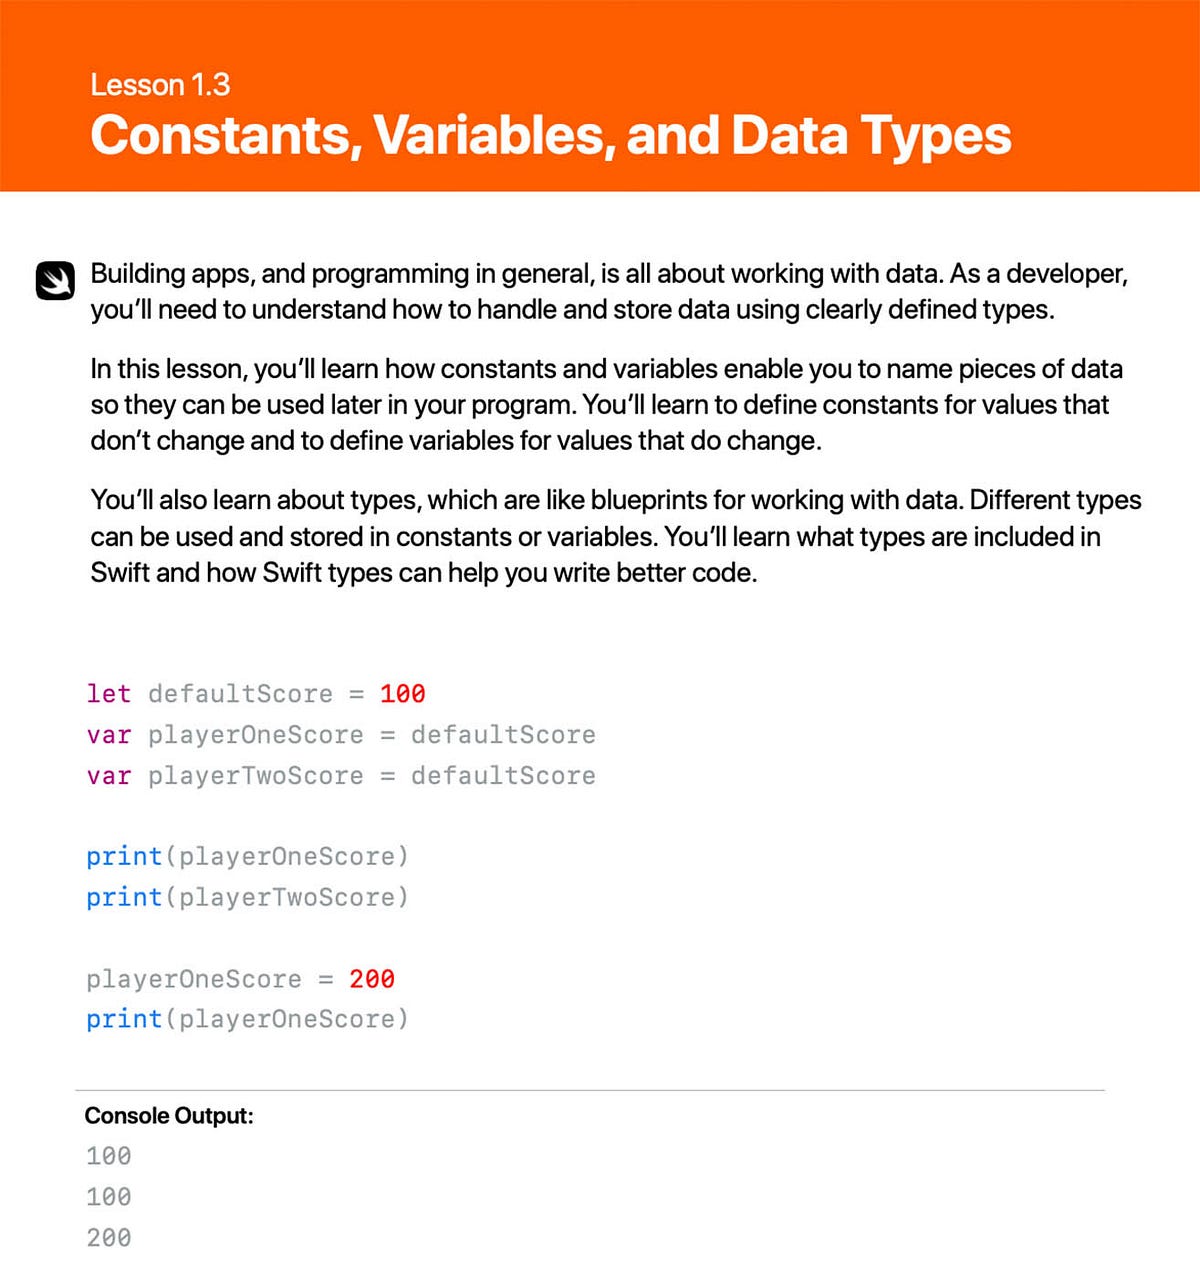Click the paragraph starting "Building apps"

608,291
